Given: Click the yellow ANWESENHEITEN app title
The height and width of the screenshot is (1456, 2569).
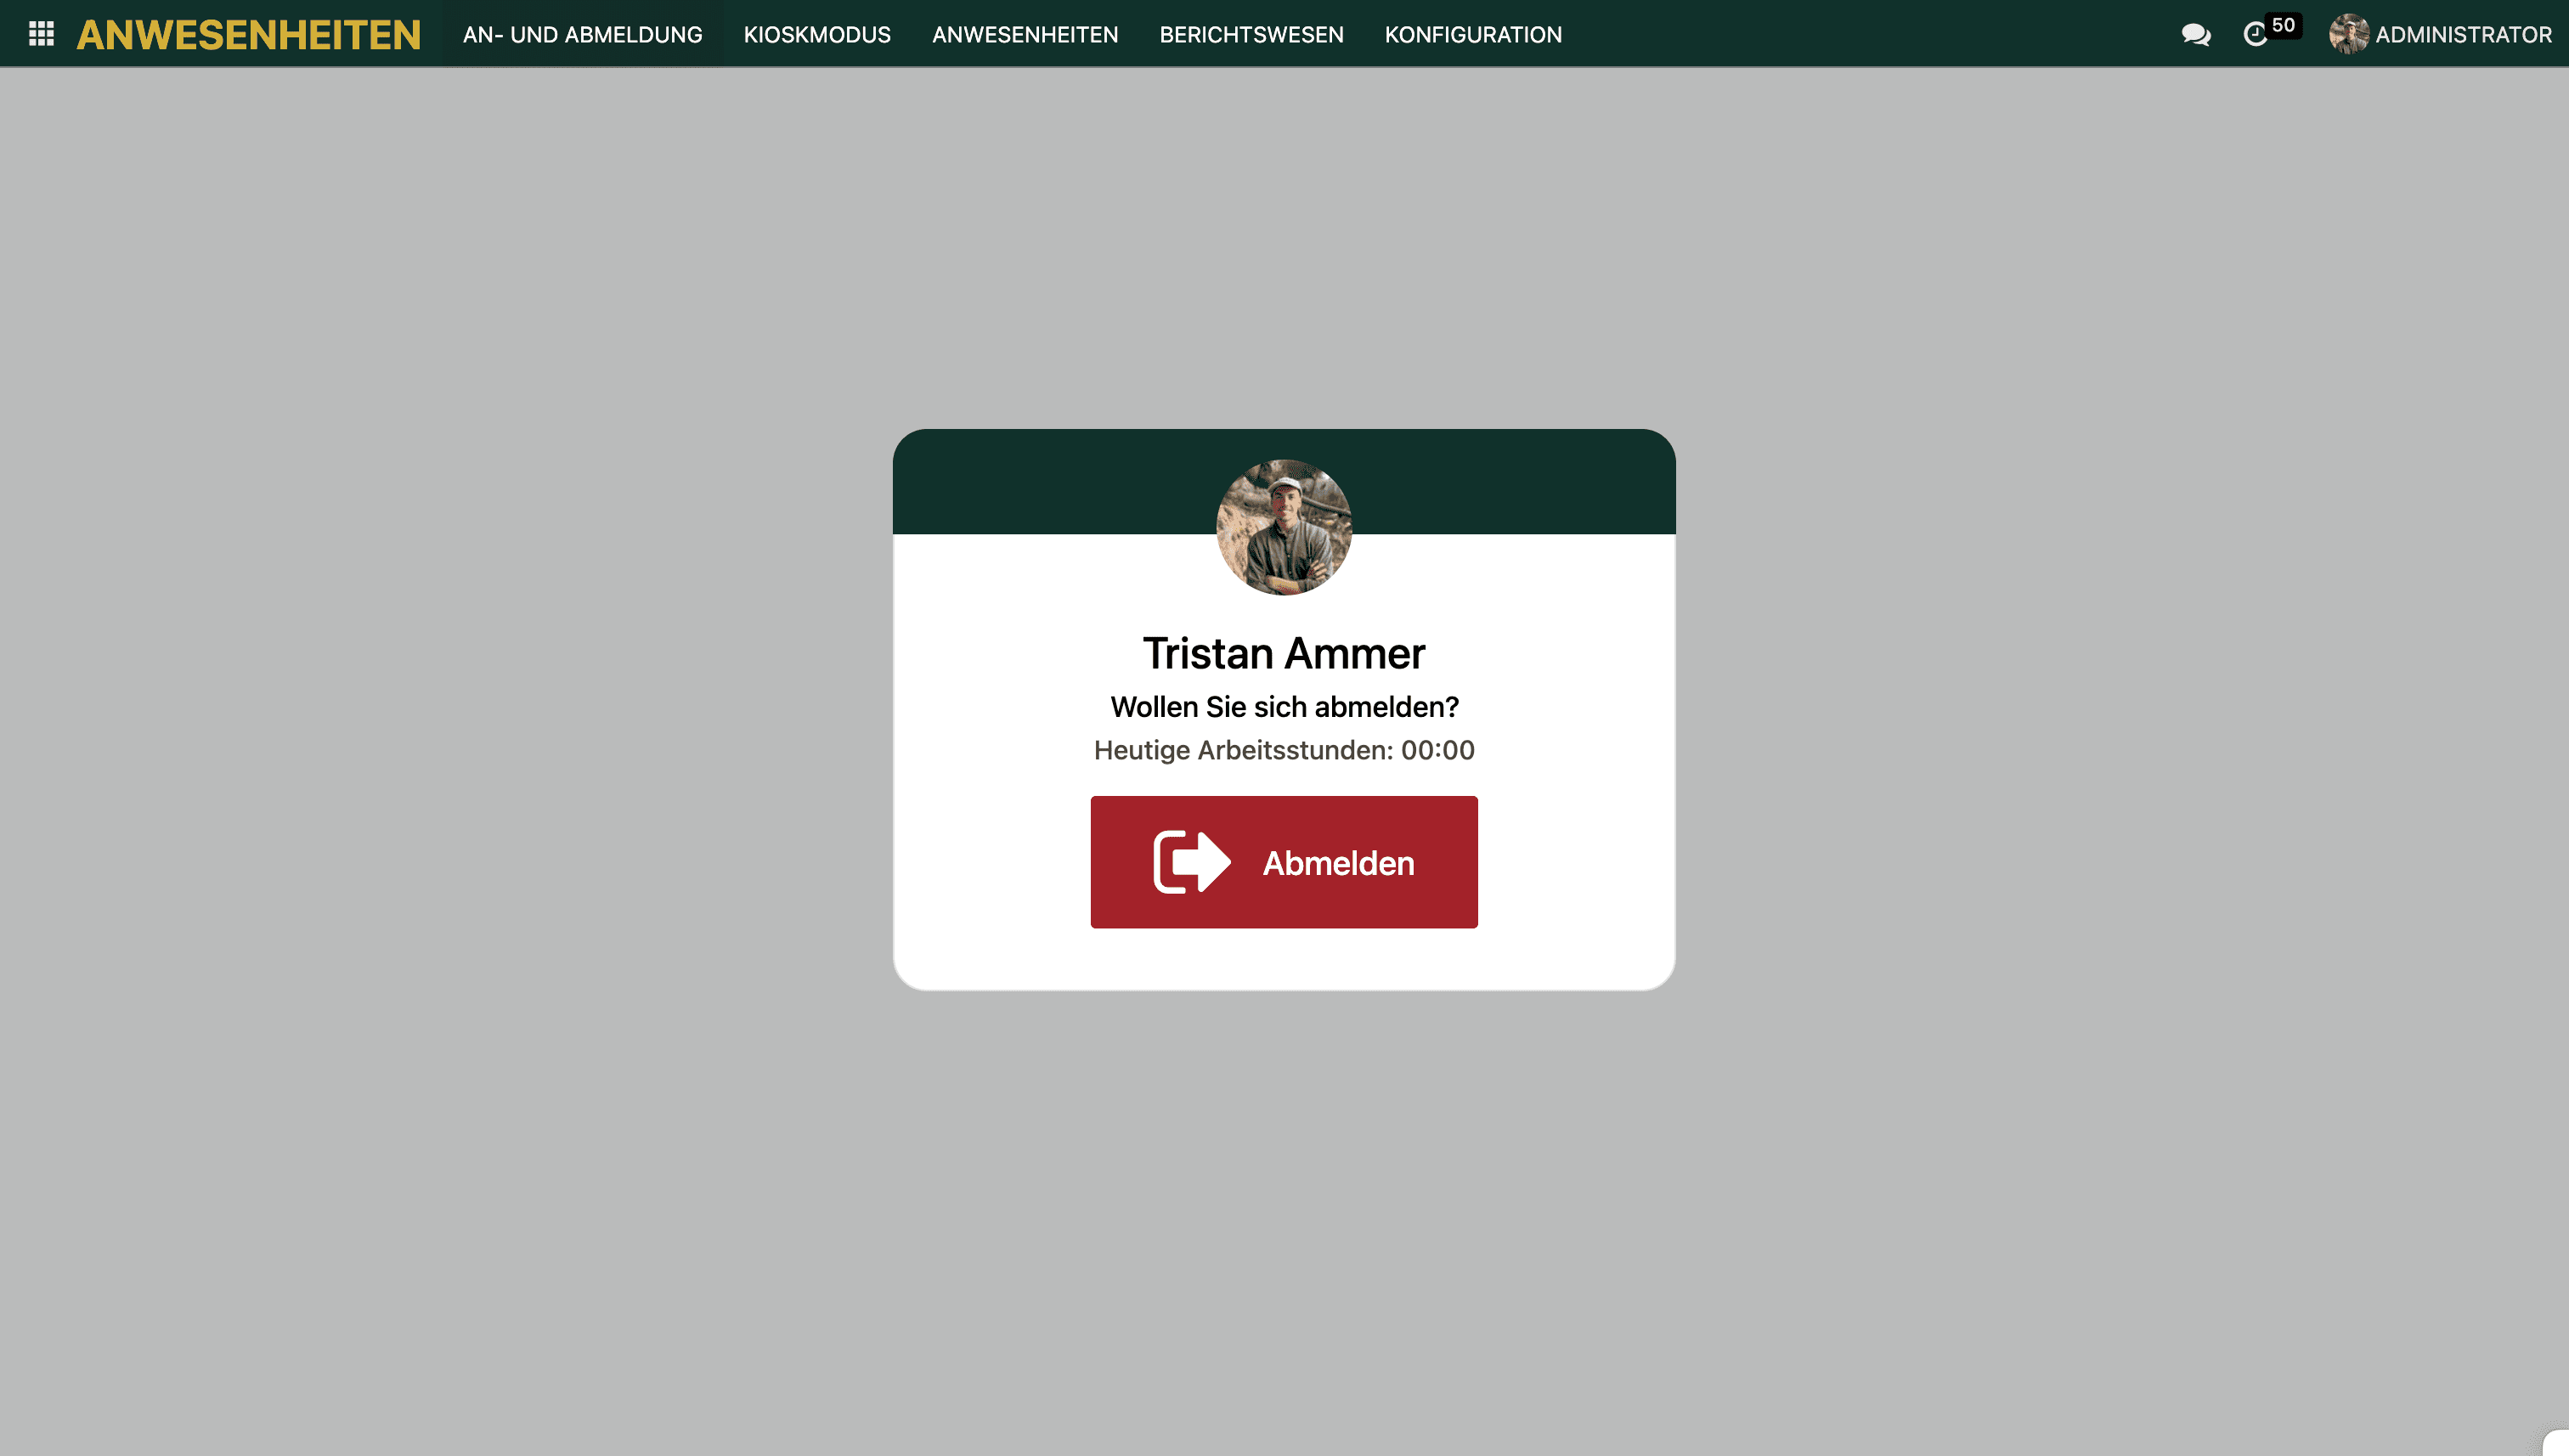Looking at the screenshot, I should [x=248, y=35].
